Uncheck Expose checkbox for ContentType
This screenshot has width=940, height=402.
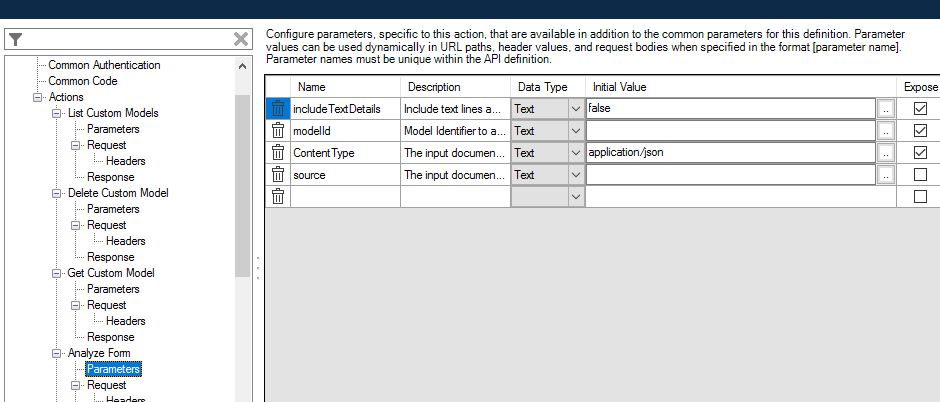coord(920,152)
